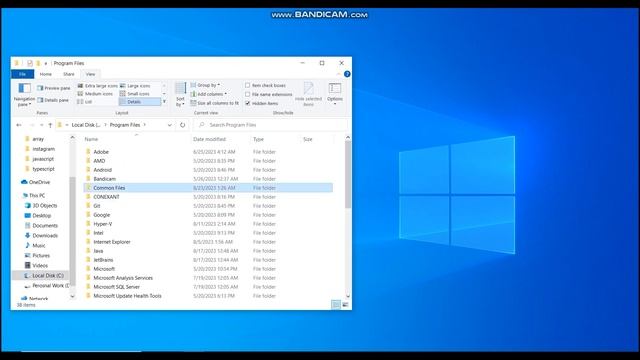Click the Hide selected items button
This screenshot has width=640, height=360.
309,94
